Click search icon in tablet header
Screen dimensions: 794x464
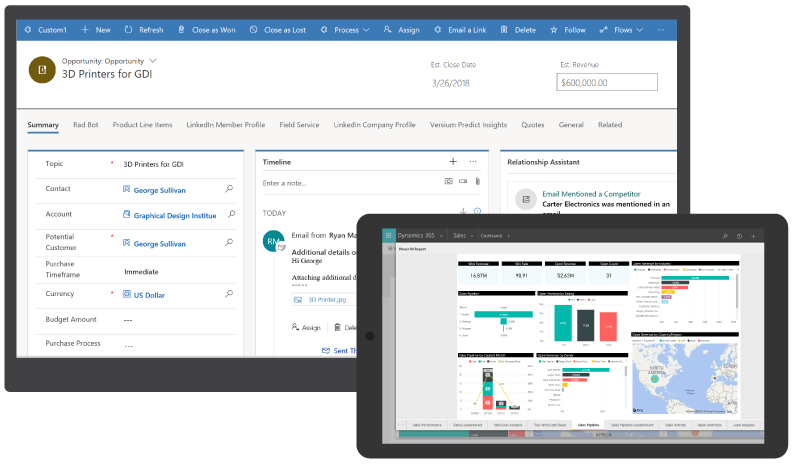(725, 236)
